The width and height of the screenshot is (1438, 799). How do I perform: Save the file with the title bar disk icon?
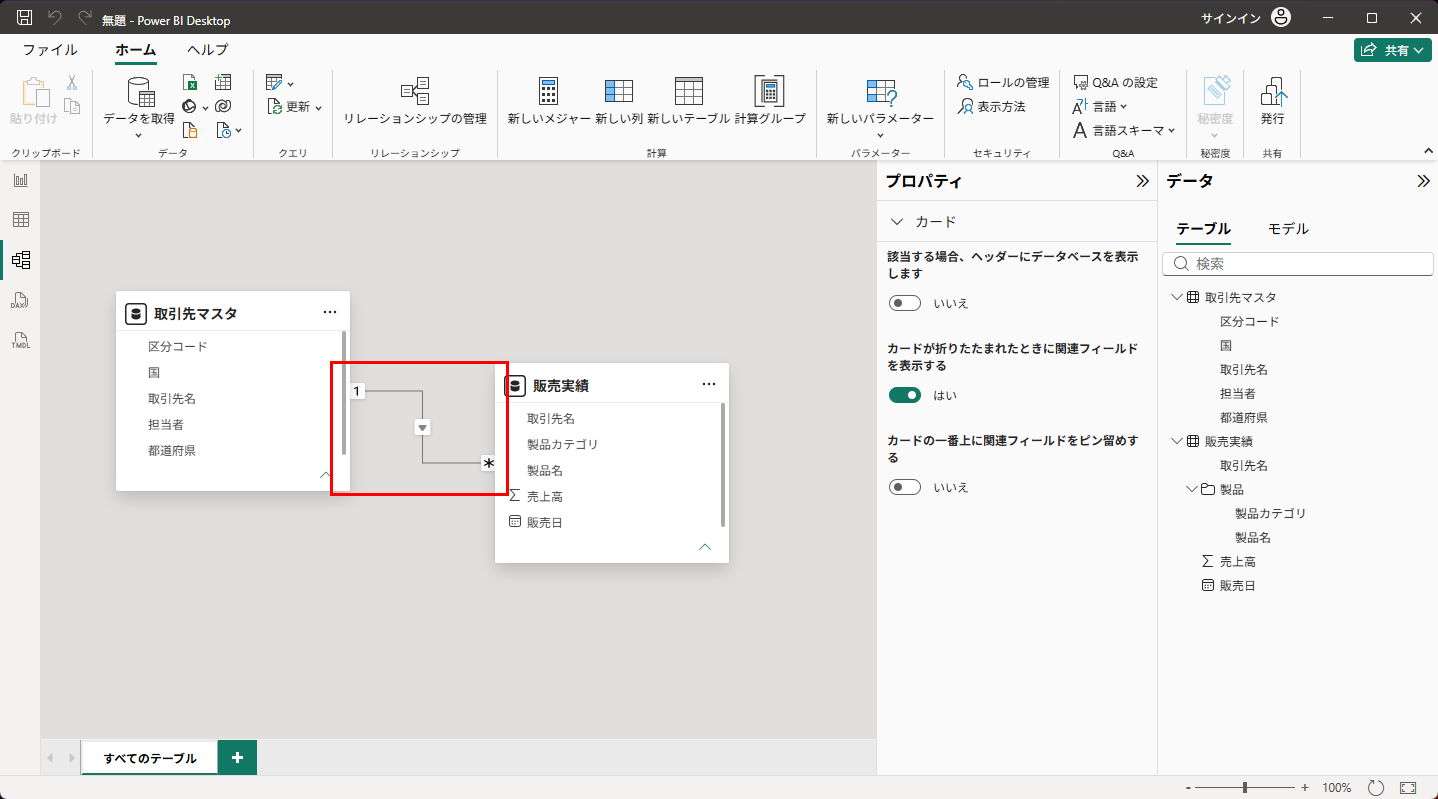[24, 18]
